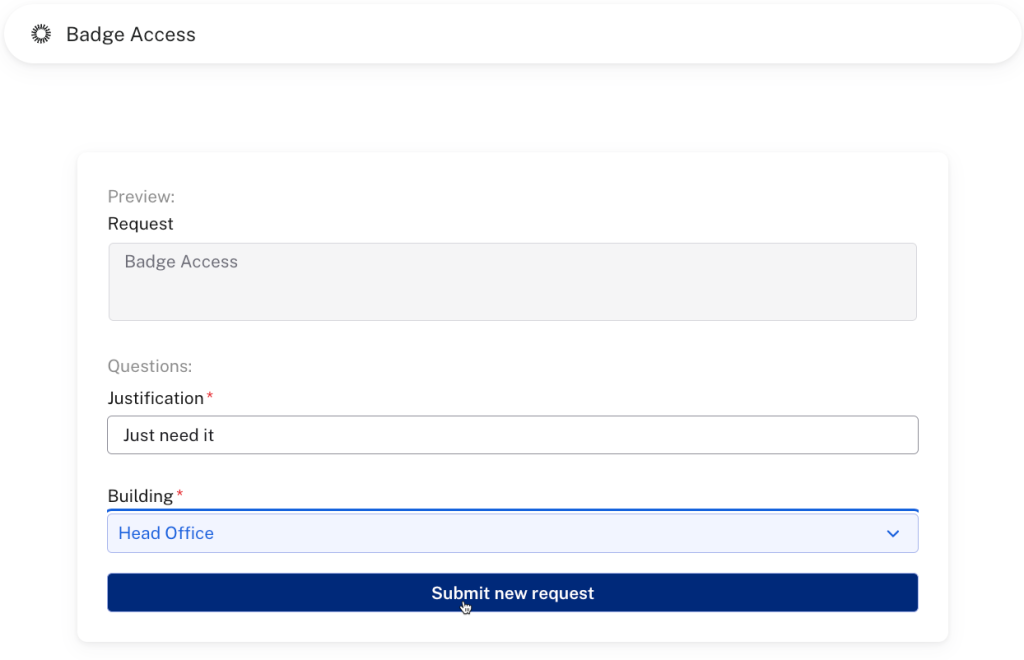Click the red asterisk beside Building
1024x660 pixels.
(x=180, y=495)
